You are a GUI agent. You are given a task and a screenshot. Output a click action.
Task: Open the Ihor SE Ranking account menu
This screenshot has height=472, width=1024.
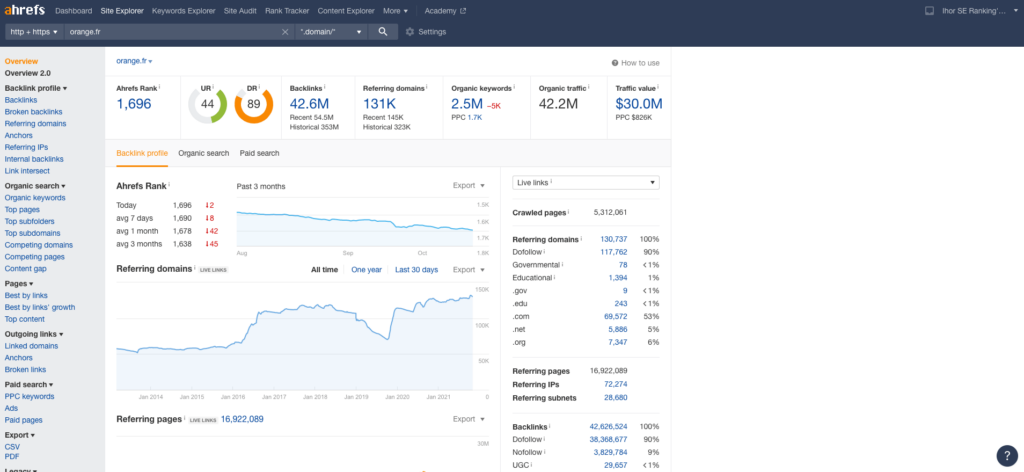(979, 11)
